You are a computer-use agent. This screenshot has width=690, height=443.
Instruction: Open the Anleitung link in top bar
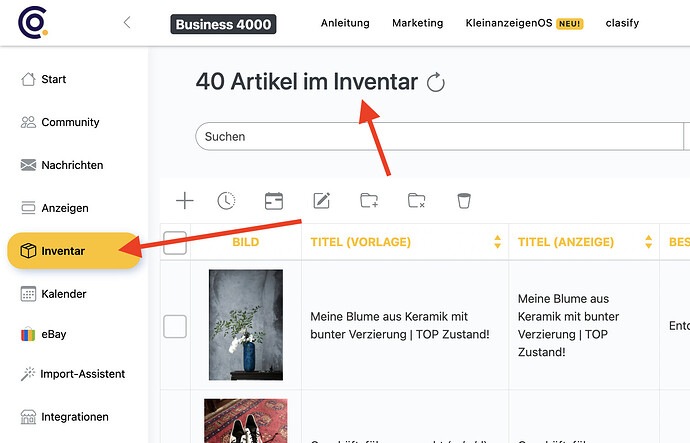point(344,23)
